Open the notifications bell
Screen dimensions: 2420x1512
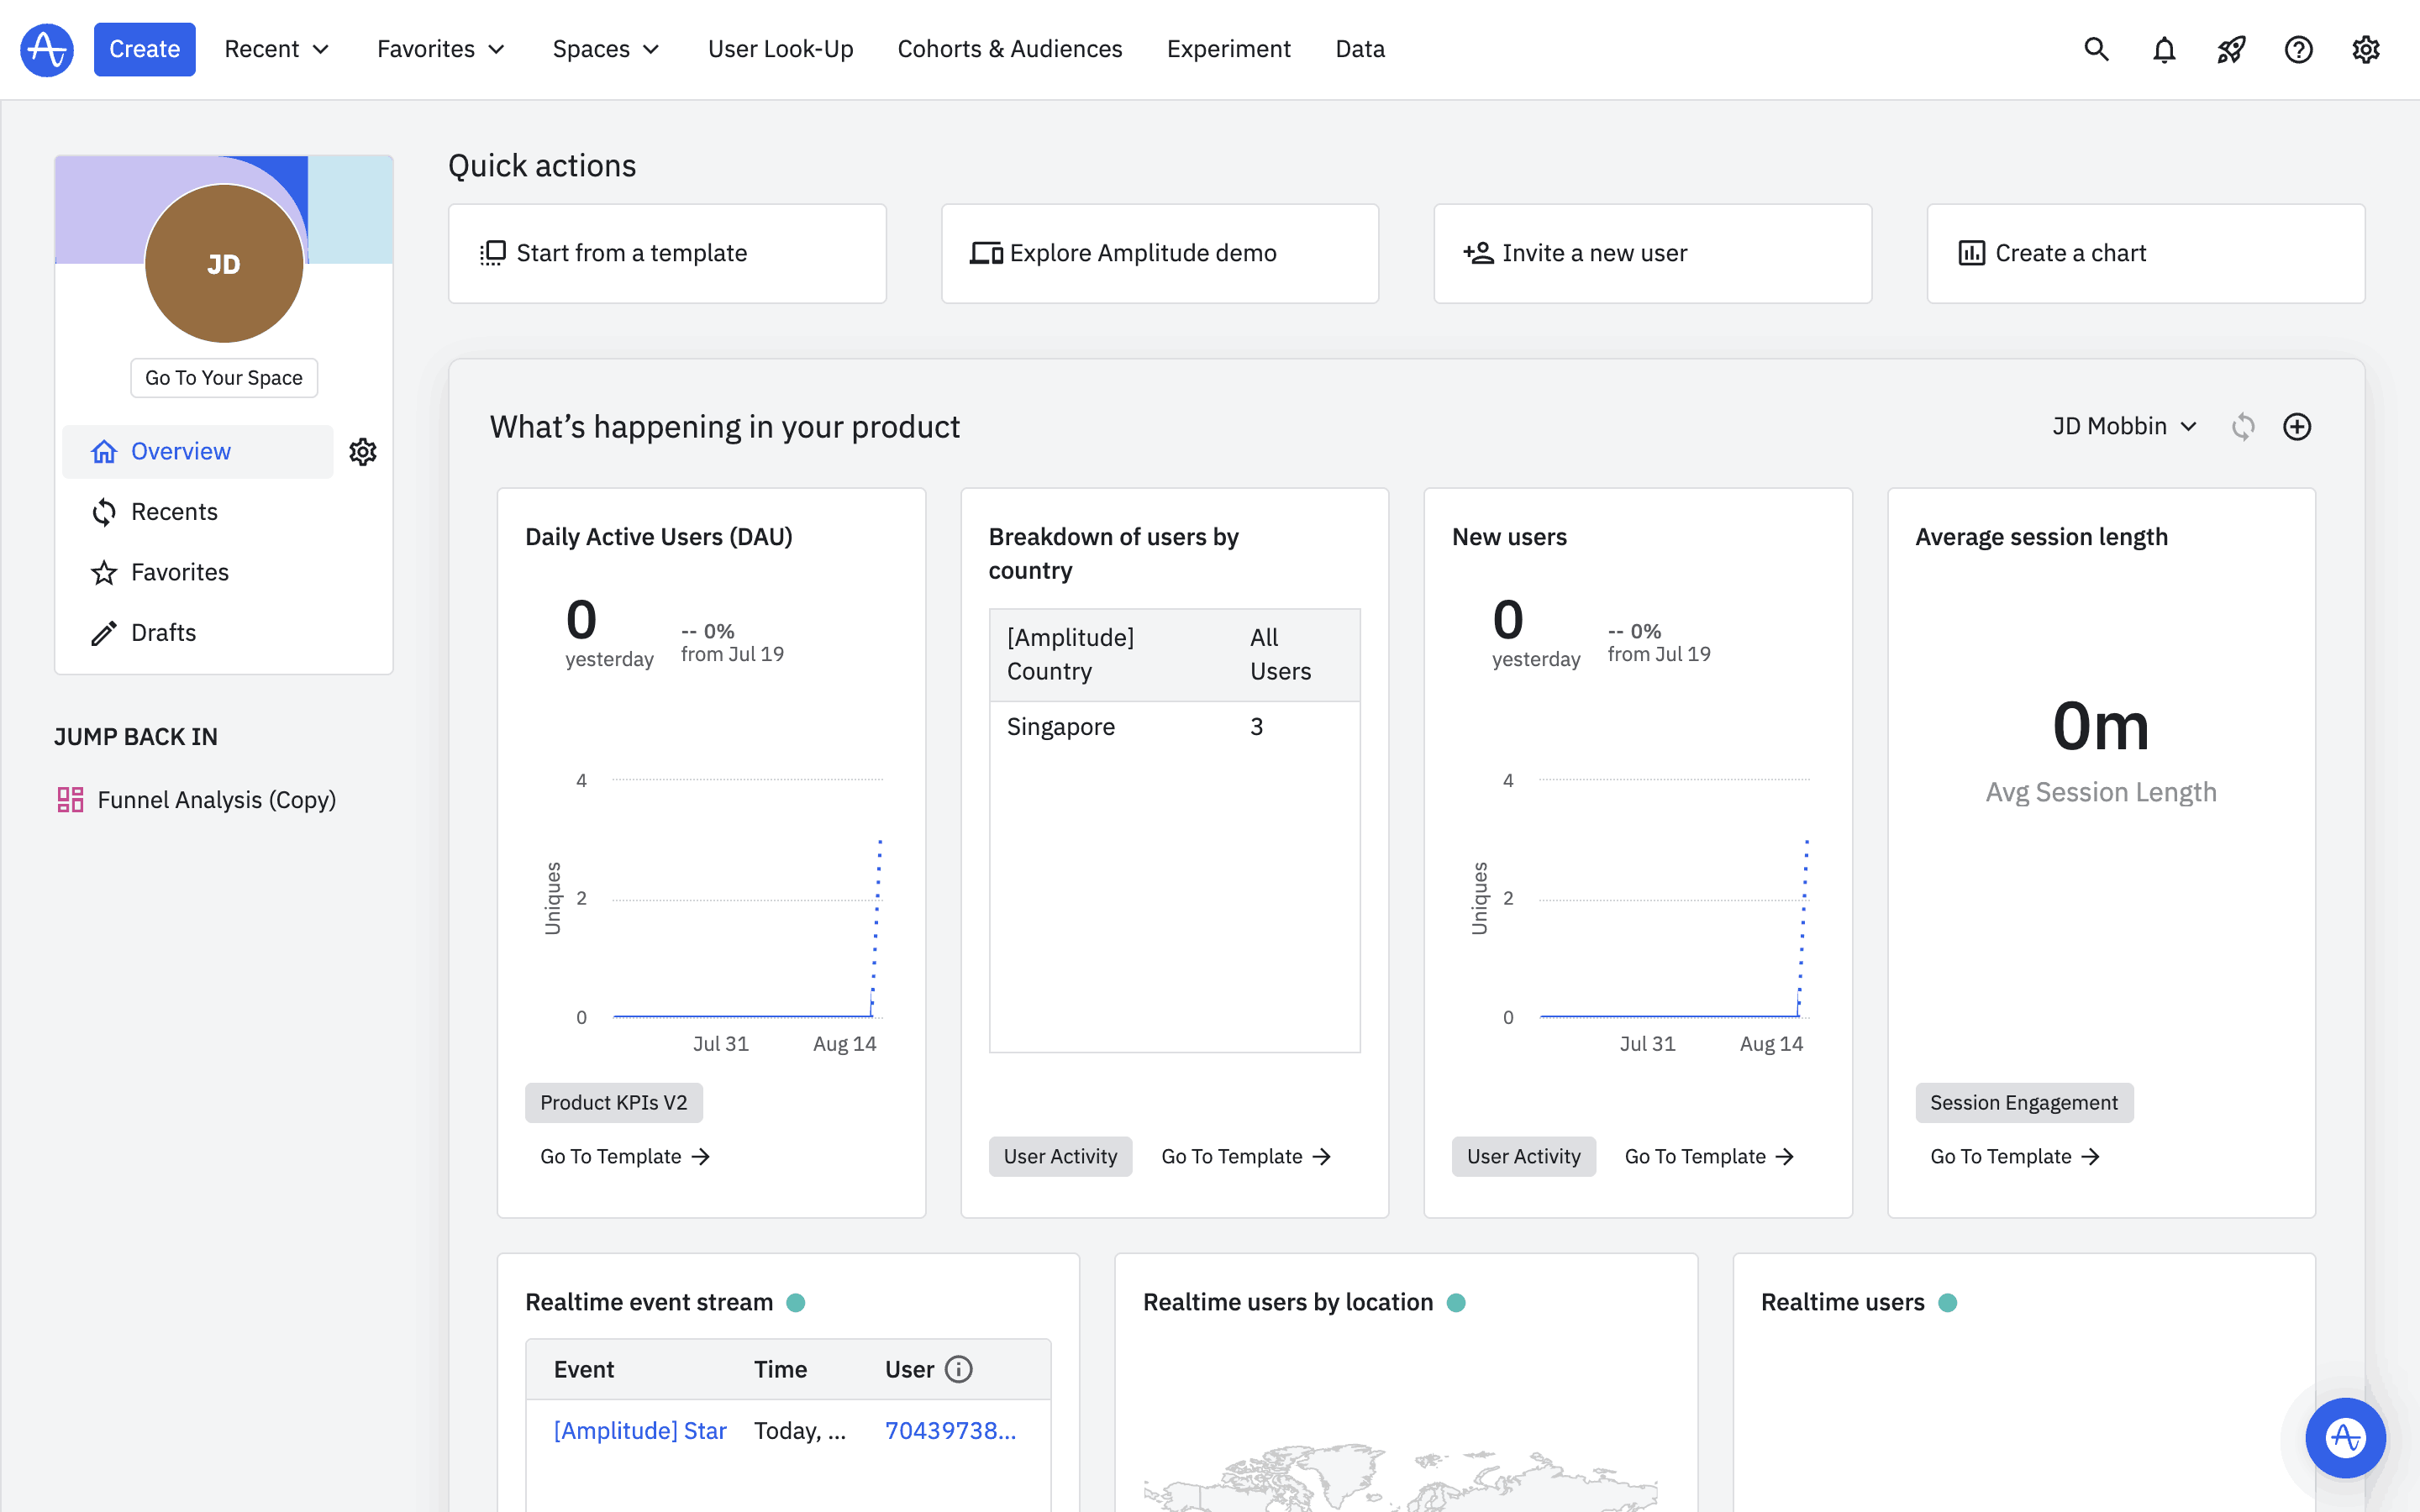pyautogui.click(x=2164, y=49)
